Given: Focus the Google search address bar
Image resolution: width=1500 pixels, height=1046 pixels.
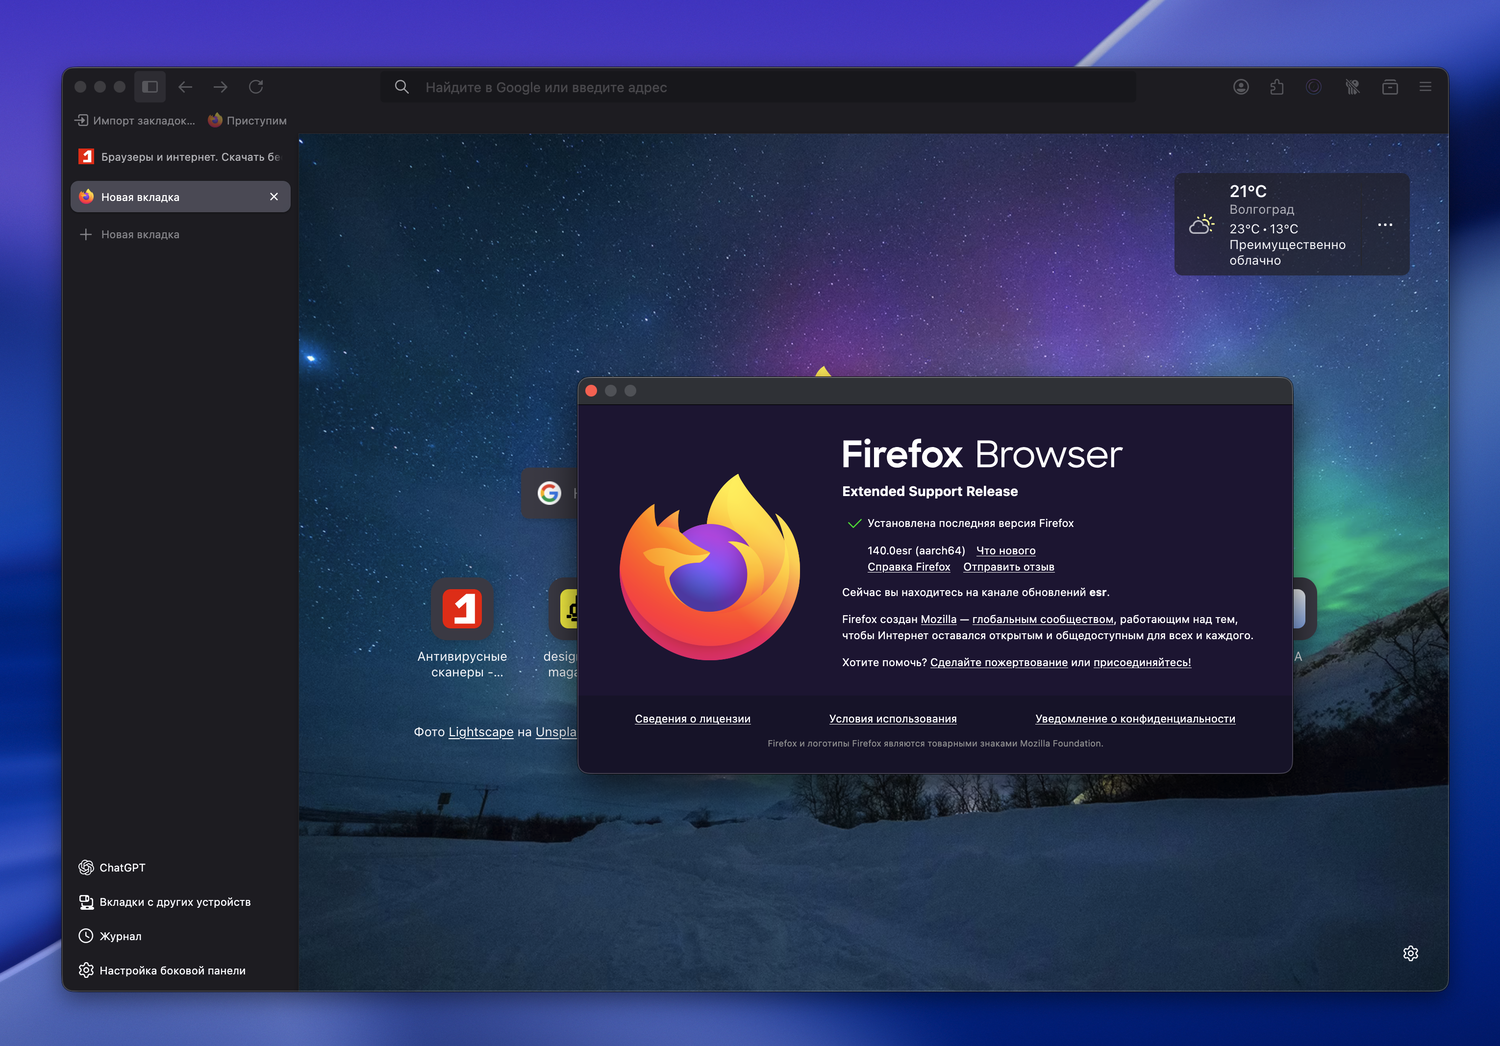Looking at the screenshot, I should coord(758,87).
